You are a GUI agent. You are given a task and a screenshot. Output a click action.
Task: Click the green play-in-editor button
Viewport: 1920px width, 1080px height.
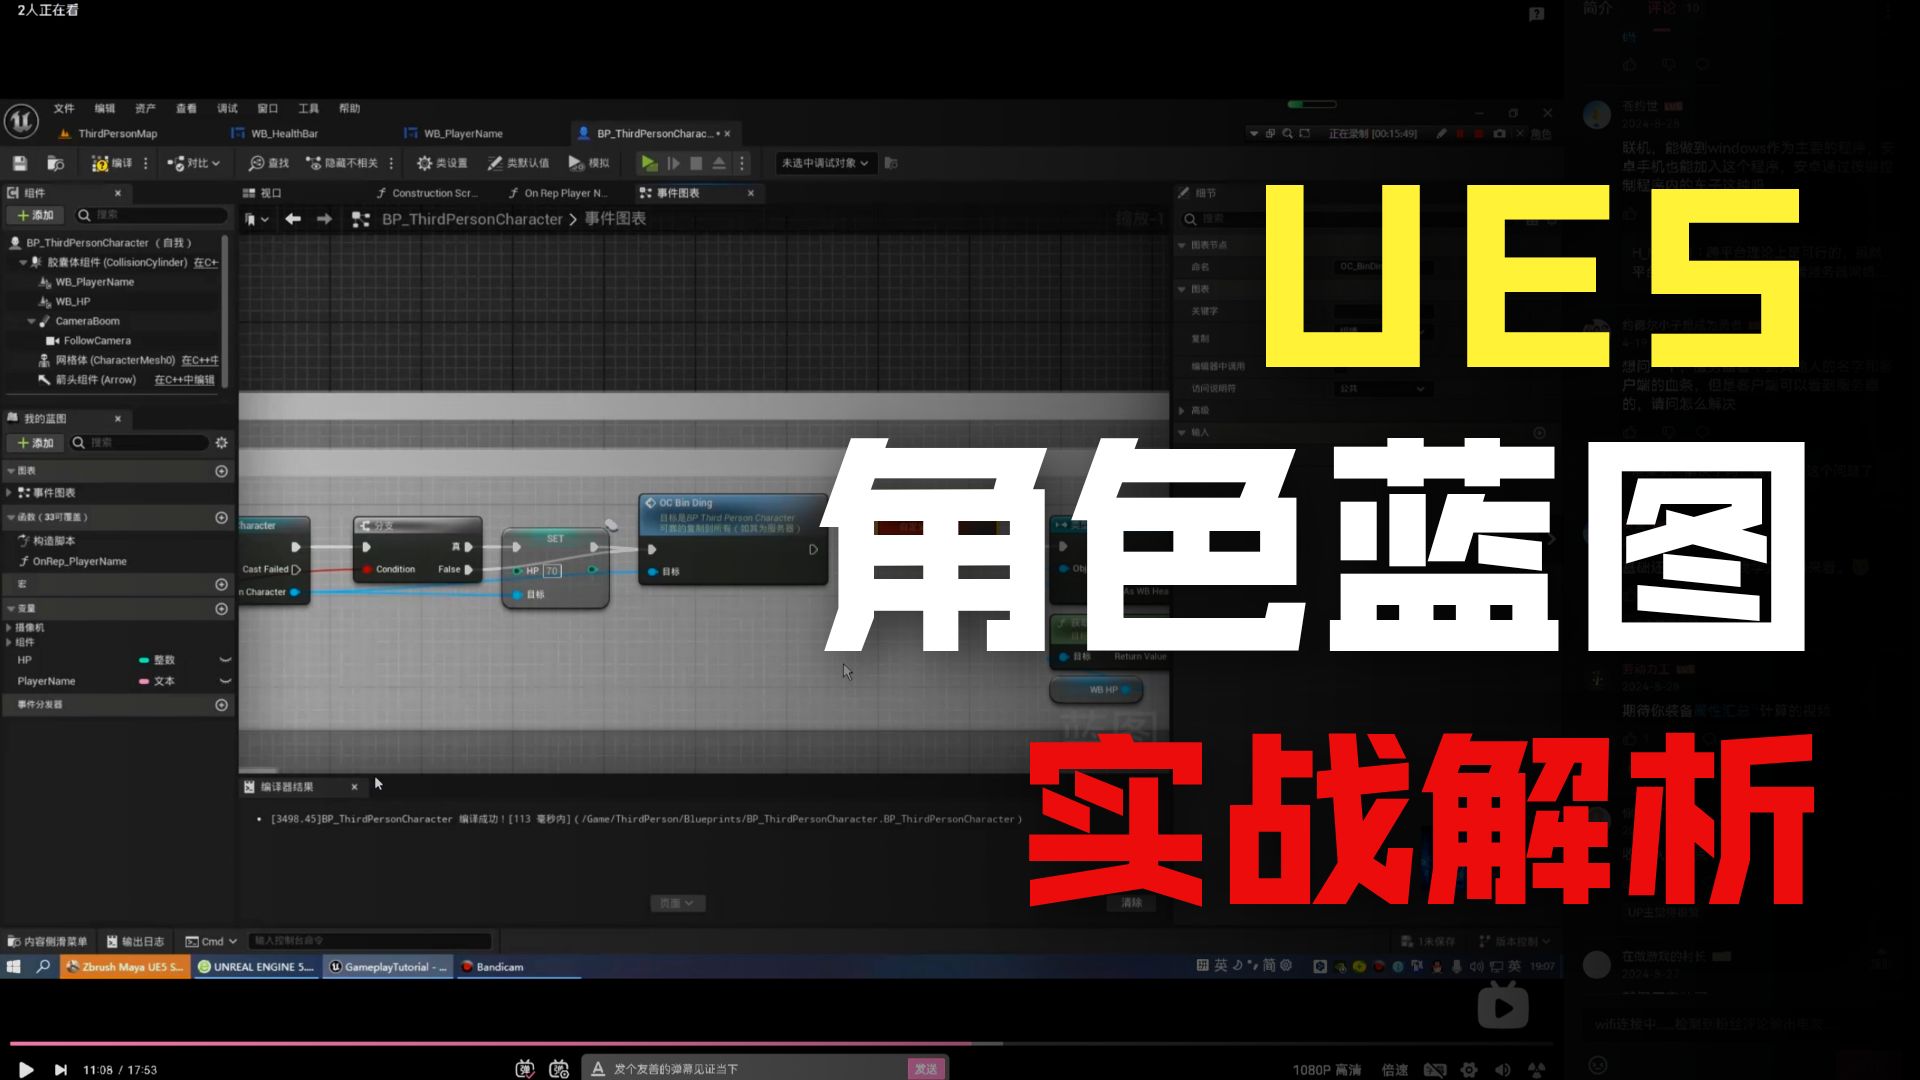click(x=649, y=163)
